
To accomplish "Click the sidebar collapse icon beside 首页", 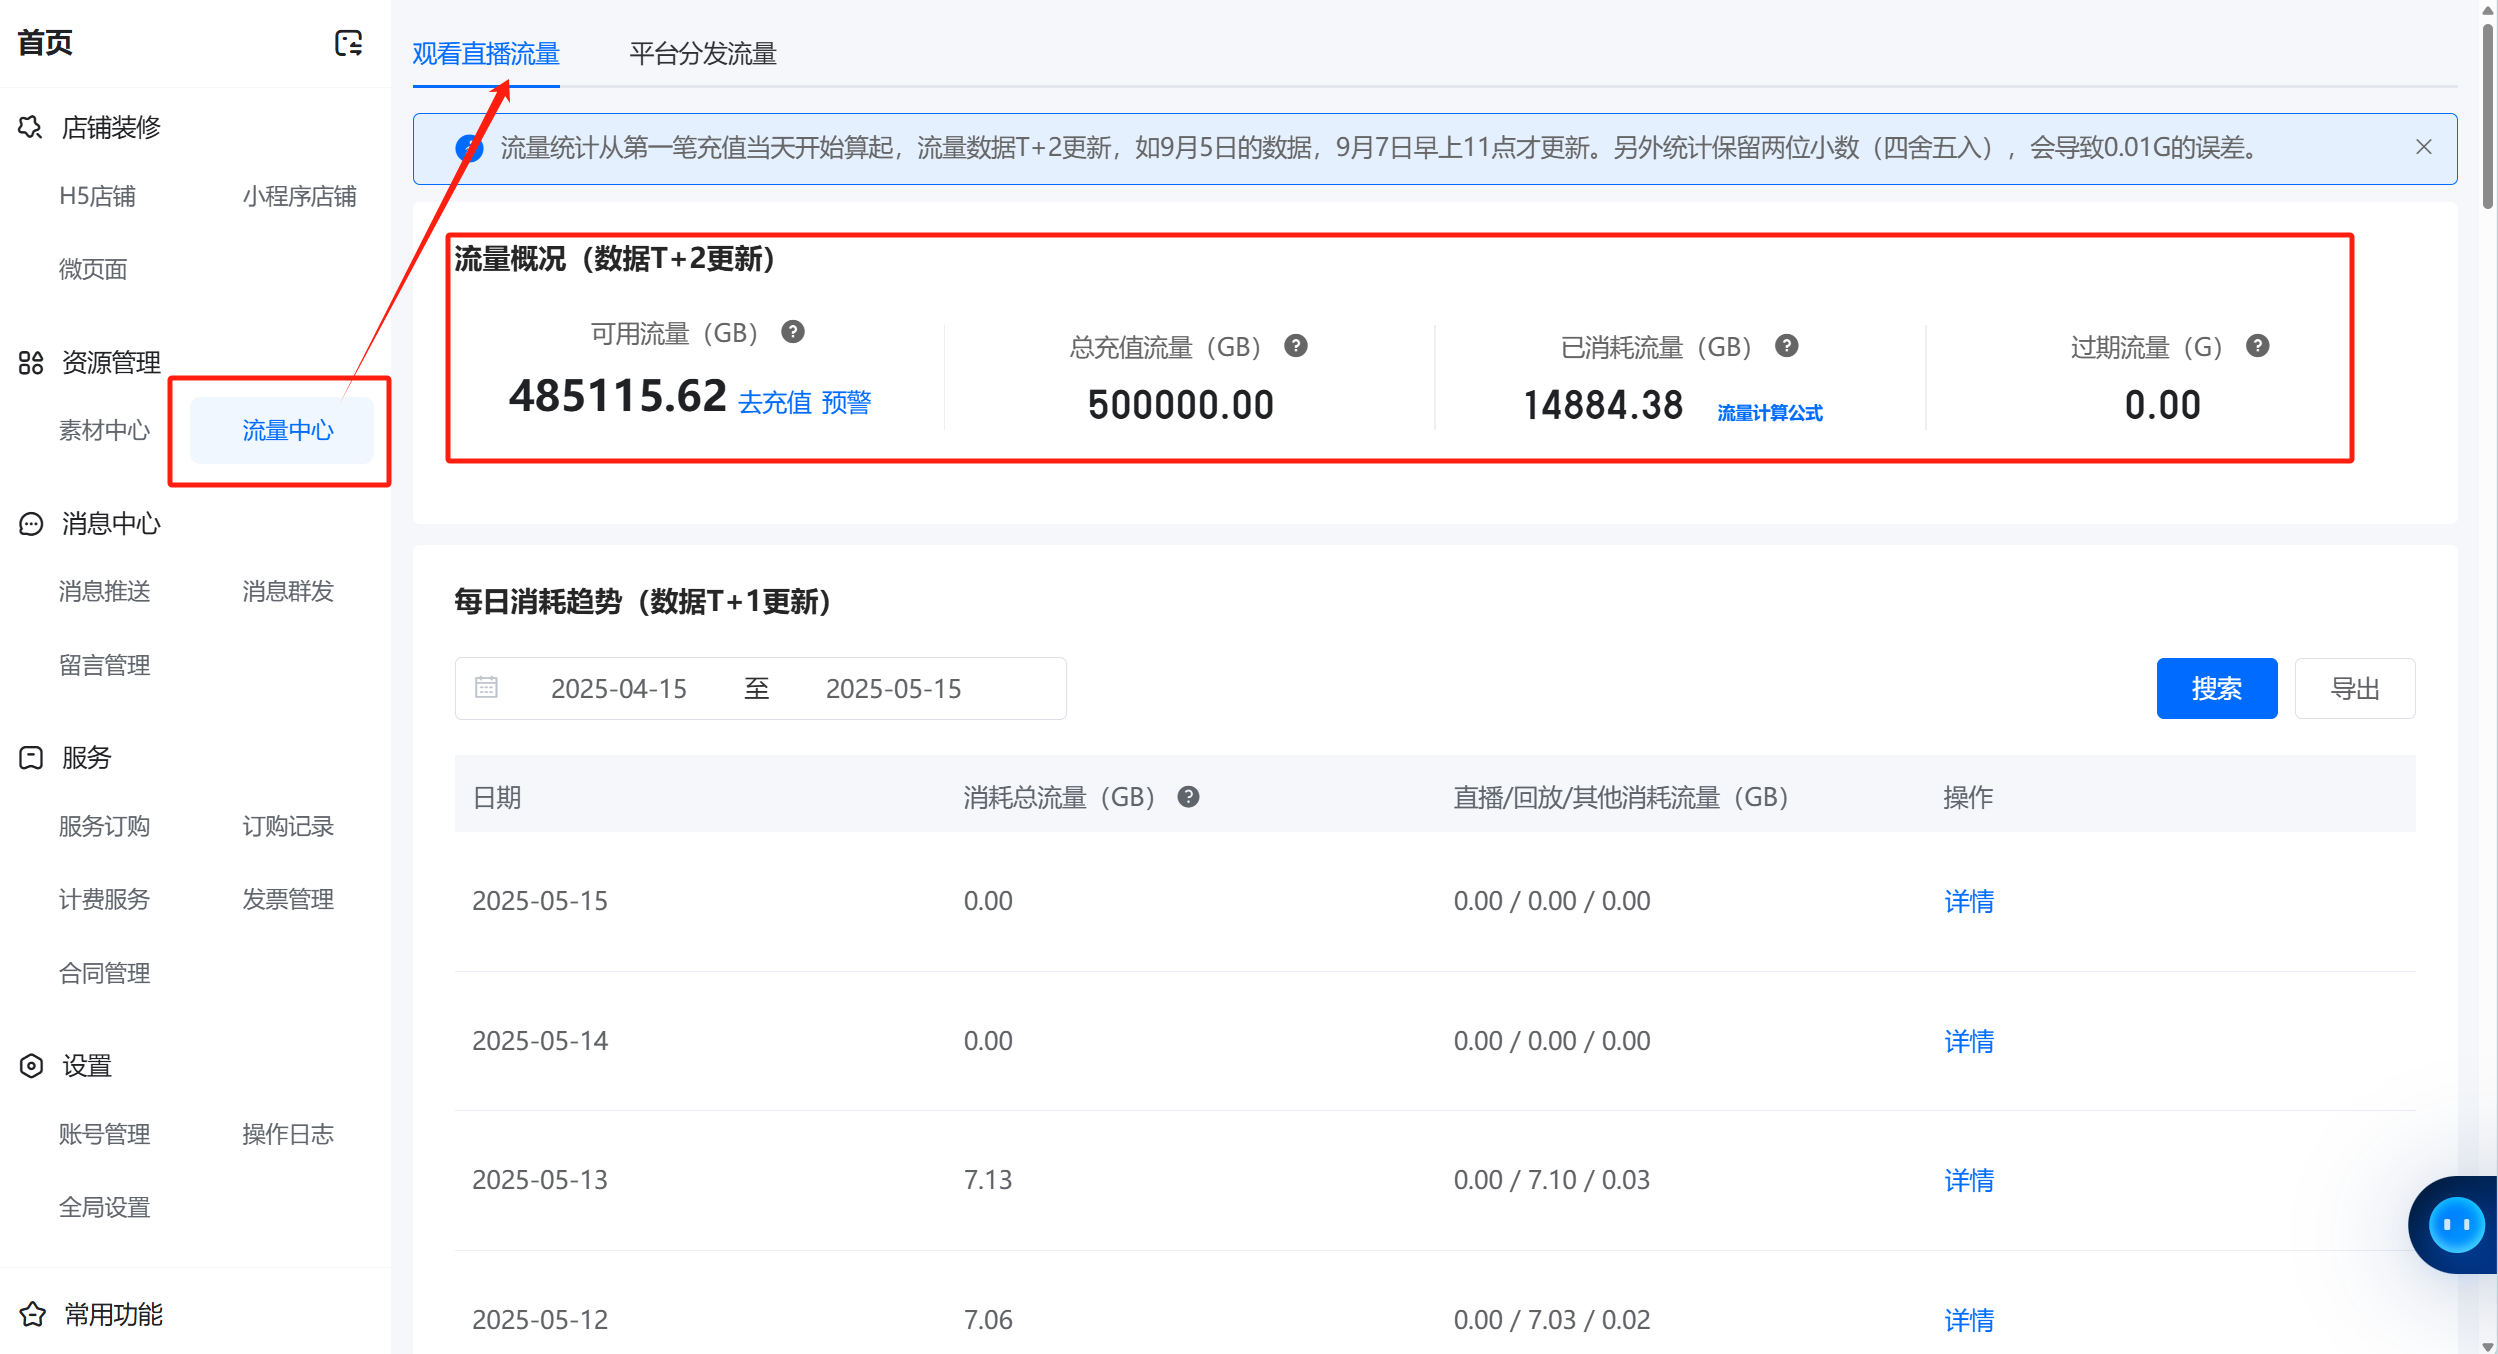I will tap(348, 43).
